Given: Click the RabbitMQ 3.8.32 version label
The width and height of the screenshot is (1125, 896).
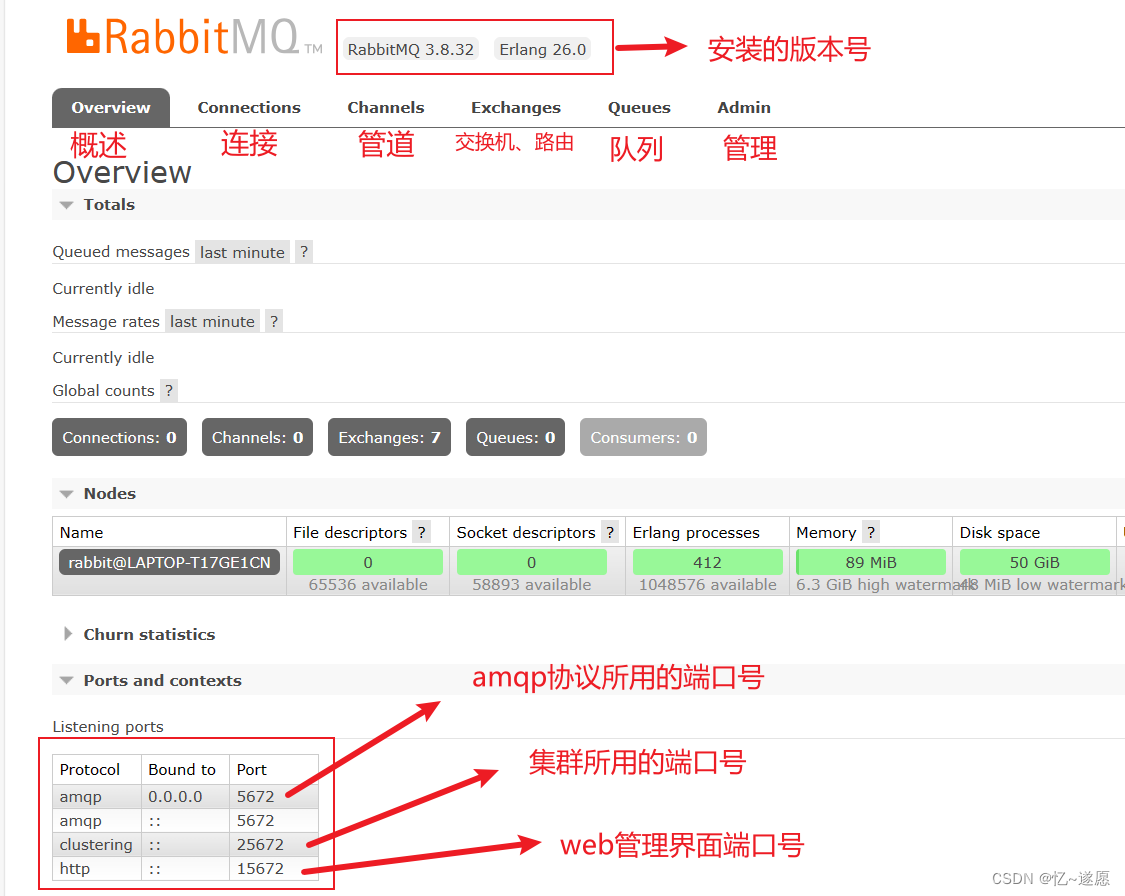Looking at the screenshot, I should (x=410, y=49).
